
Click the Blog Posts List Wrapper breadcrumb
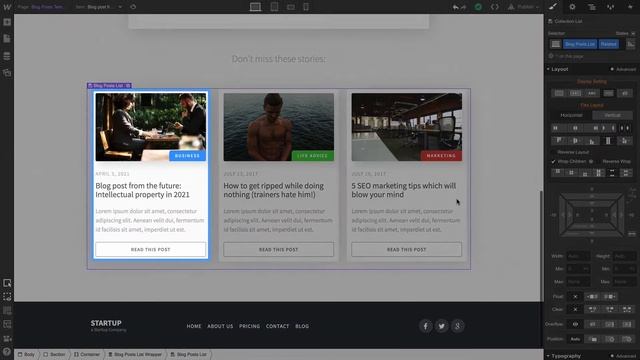[135, 354]
